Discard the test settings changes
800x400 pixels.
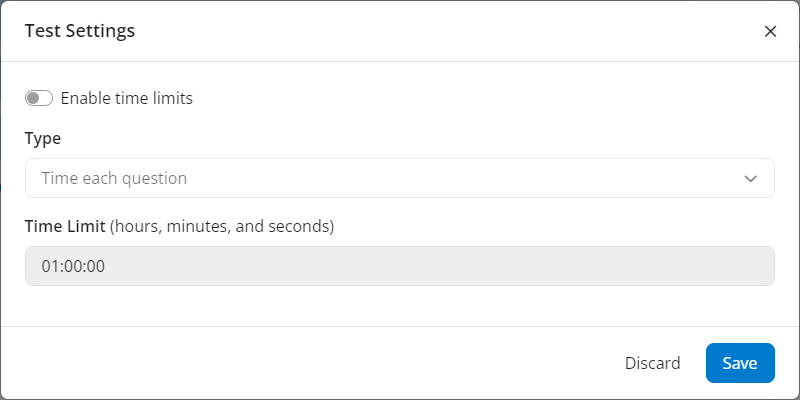(x=652, y=363)
